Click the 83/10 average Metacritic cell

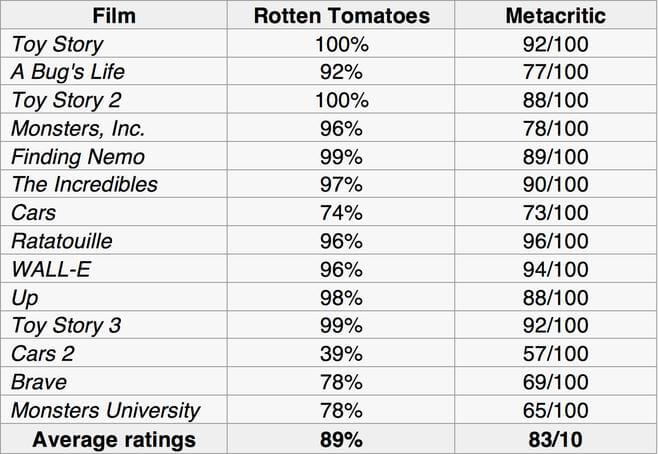555,439
